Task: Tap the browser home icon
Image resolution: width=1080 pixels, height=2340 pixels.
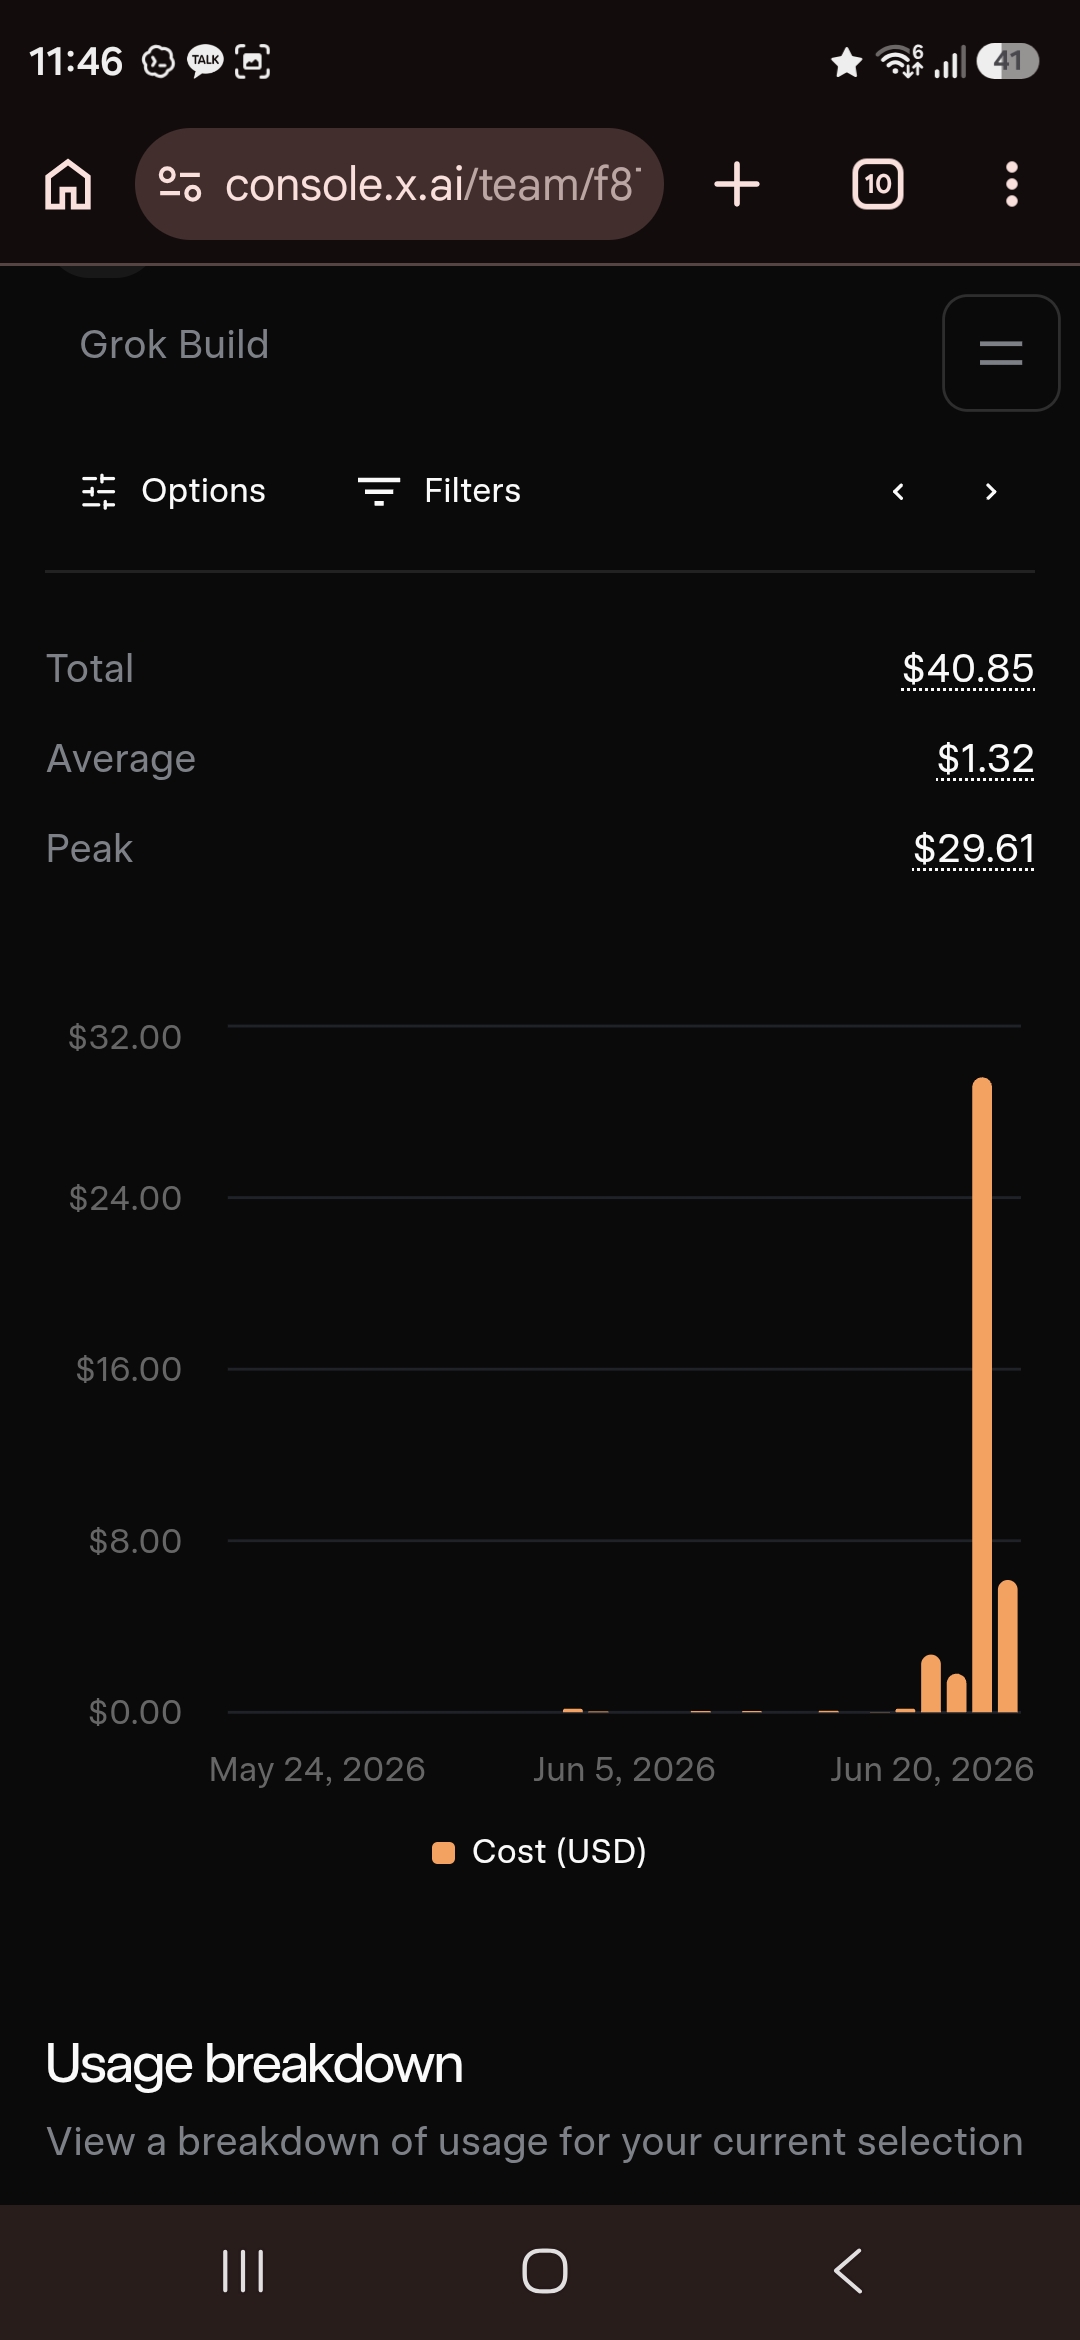Action: pos(68,185)
